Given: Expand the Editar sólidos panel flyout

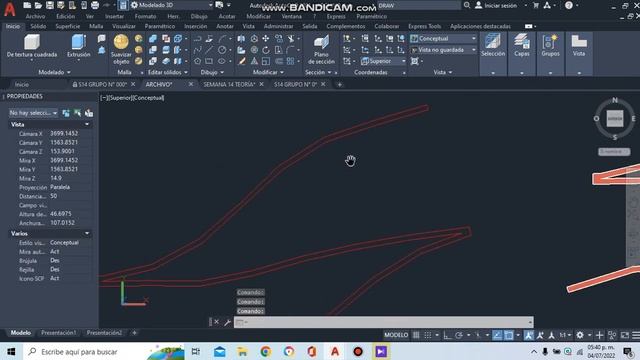Looking at the screenshot, I should pos(168,72).
